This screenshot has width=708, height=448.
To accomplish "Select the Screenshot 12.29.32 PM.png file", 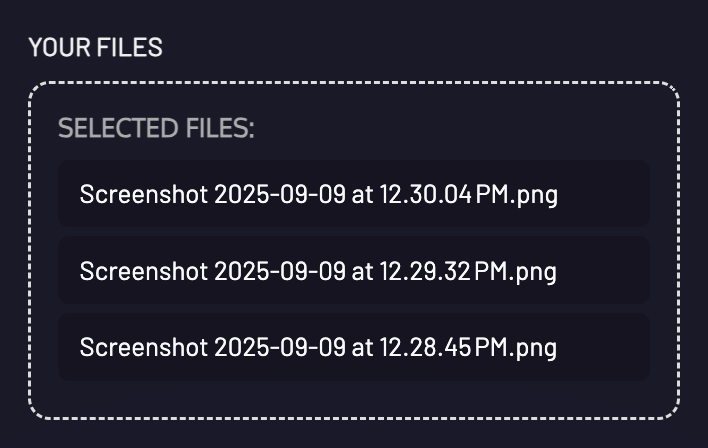I will pos(318,271).
